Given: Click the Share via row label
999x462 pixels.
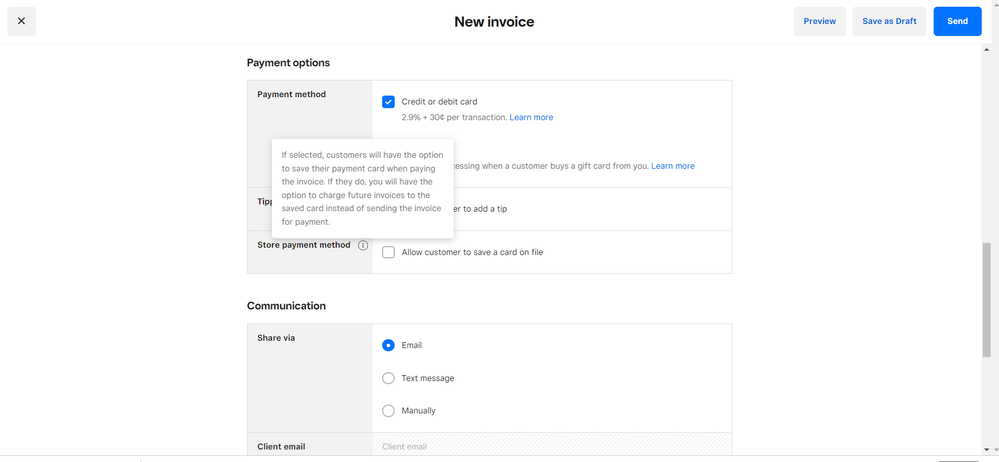Looking at the screenshot, I should (x=276, y=338).
